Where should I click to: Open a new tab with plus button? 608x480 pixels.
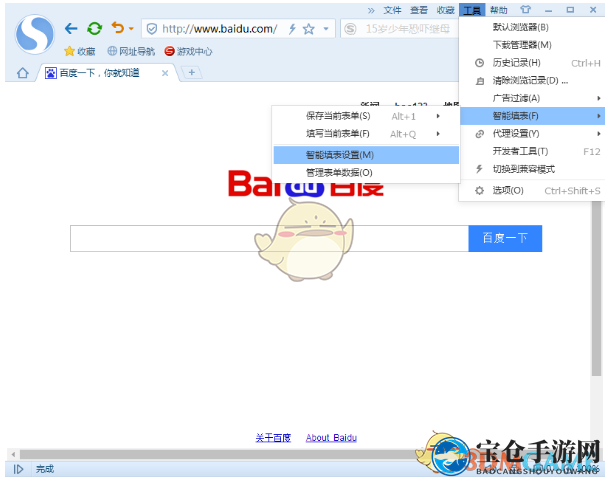(x=192, y=72)
